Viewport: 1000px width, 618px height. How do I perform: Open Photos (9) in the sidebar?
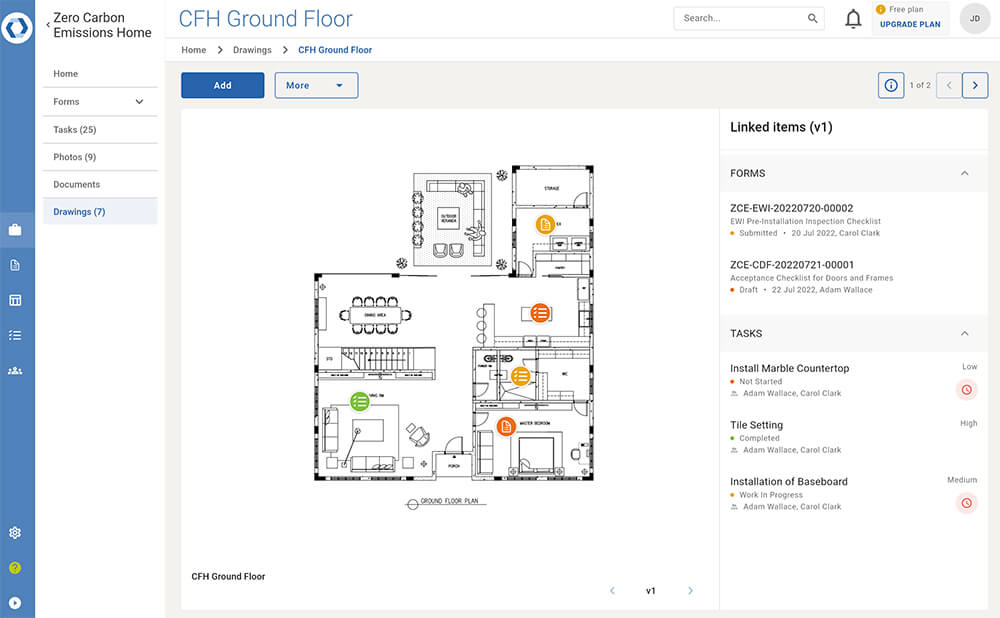[x=75, y=157]
